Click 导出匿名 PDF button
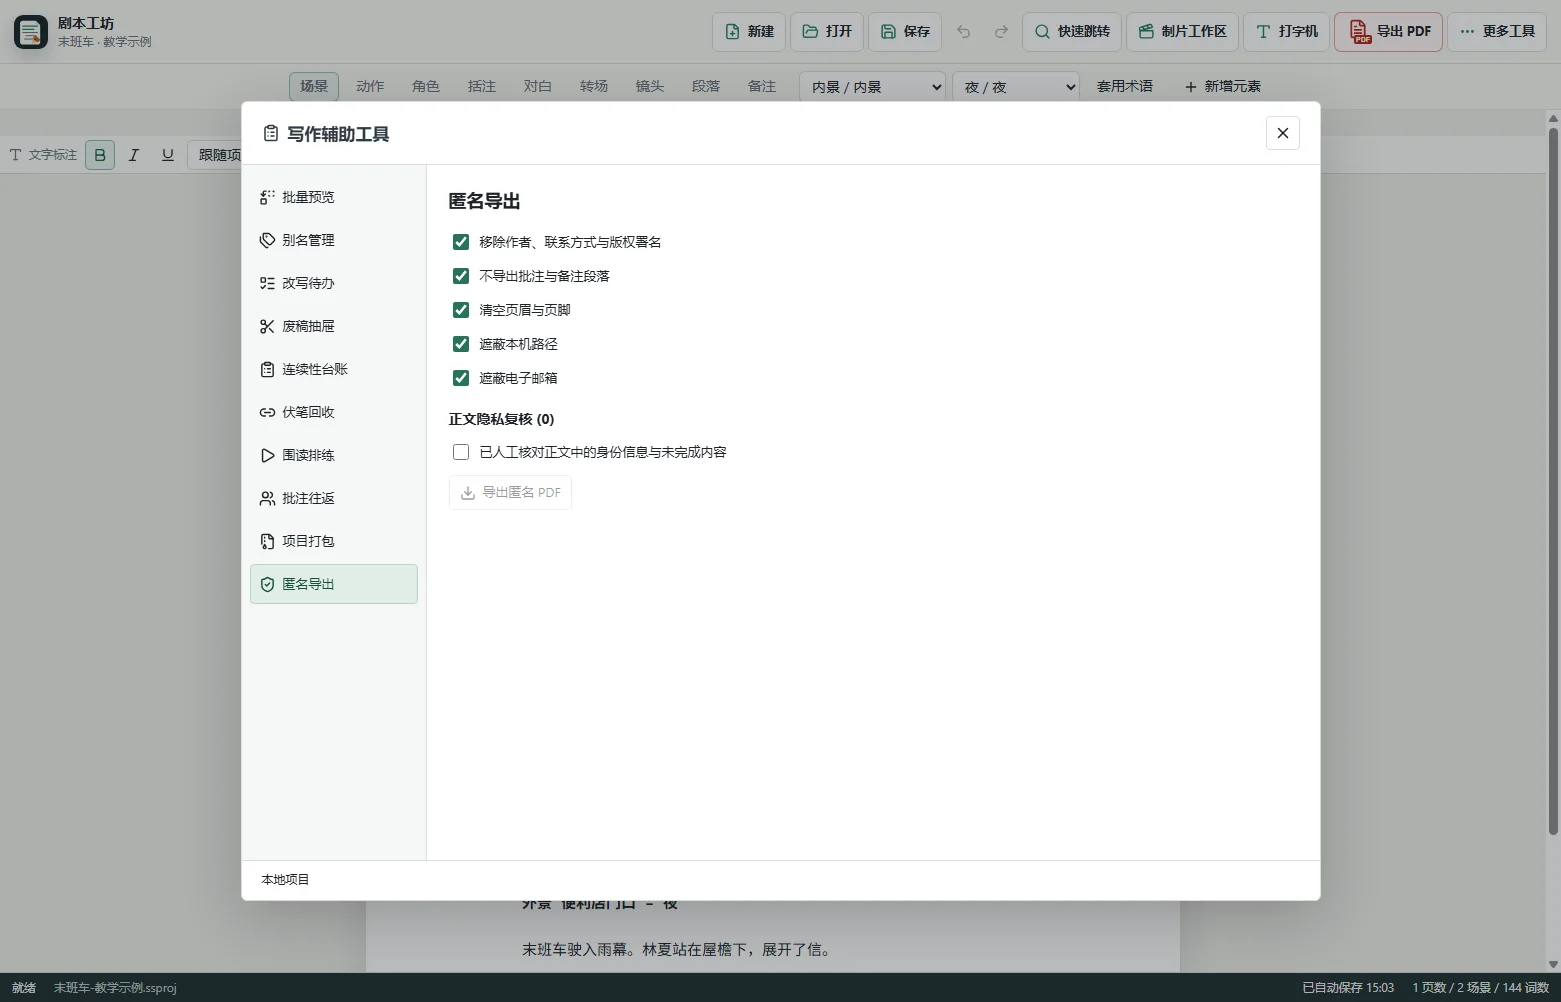The height and width of the screenshot is (1002, 1561). click(x=510, y=492)
